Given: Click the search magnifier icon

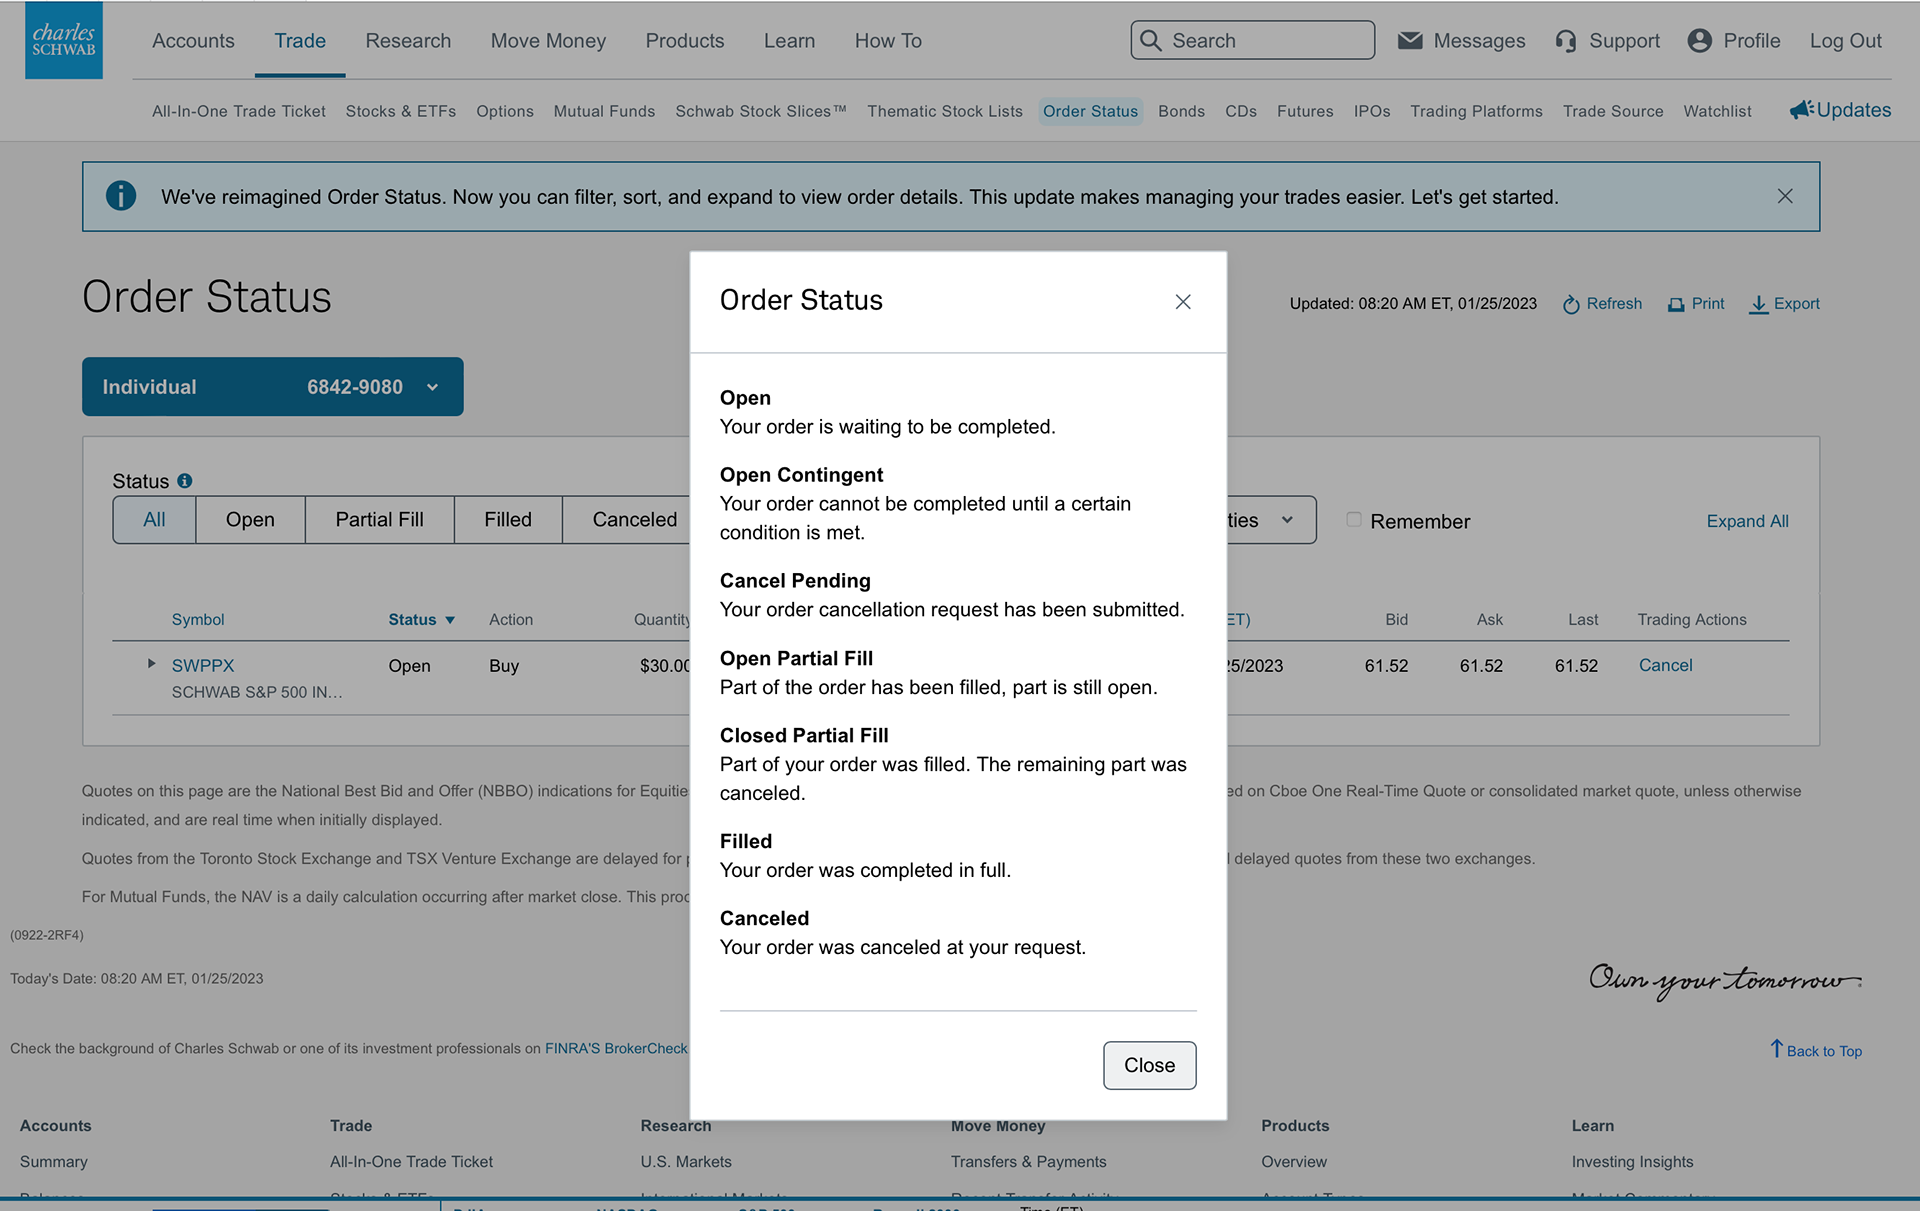Looking at the screenshot, I should pos(1151,40).
